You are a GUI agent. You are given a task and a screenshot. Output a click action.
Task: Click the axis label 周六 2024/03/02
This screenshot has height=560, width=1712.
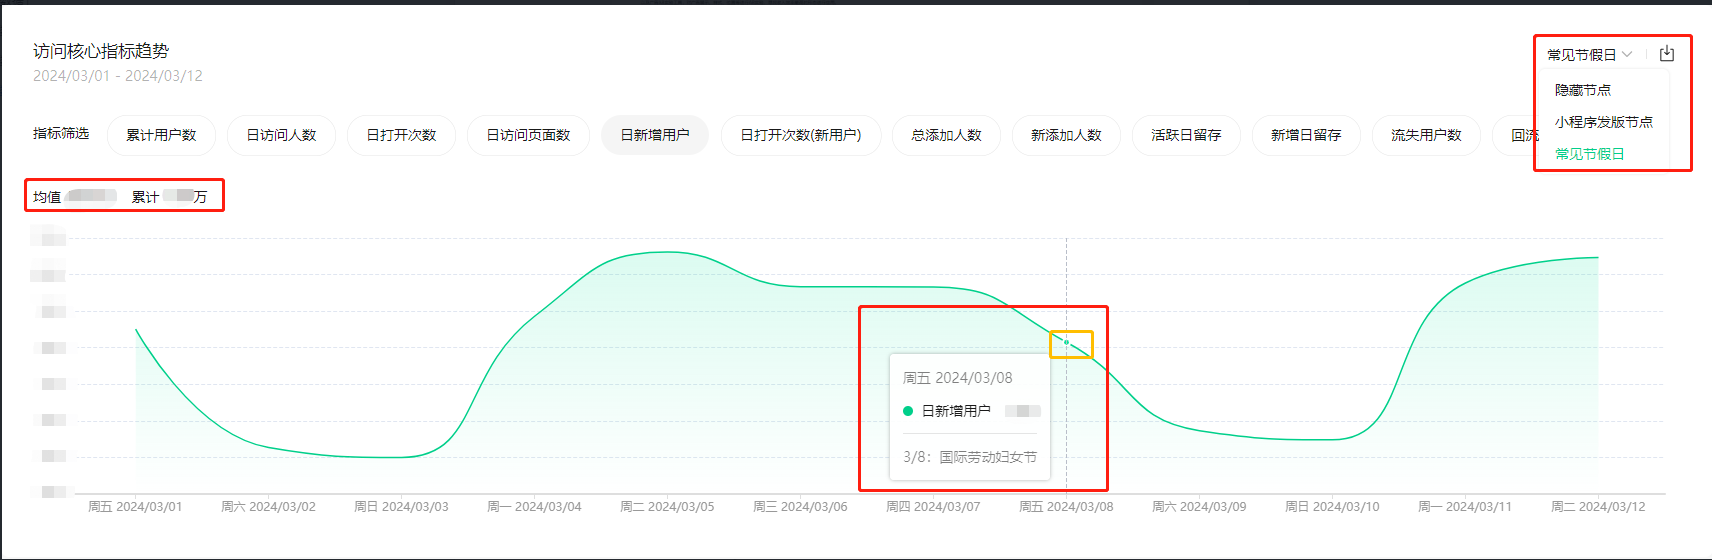[268, 507]
